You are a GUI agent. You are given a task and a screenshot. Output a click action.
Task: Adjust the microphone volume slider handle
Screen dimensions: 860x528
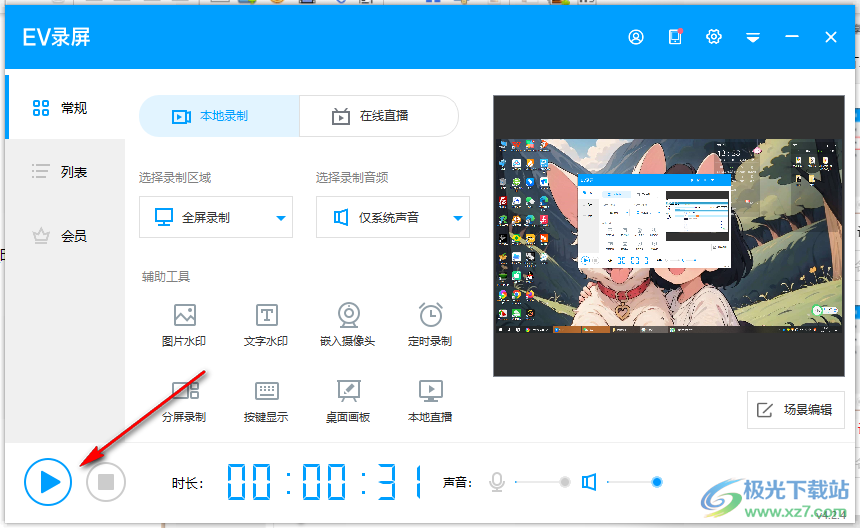click(x=565, y=482)
